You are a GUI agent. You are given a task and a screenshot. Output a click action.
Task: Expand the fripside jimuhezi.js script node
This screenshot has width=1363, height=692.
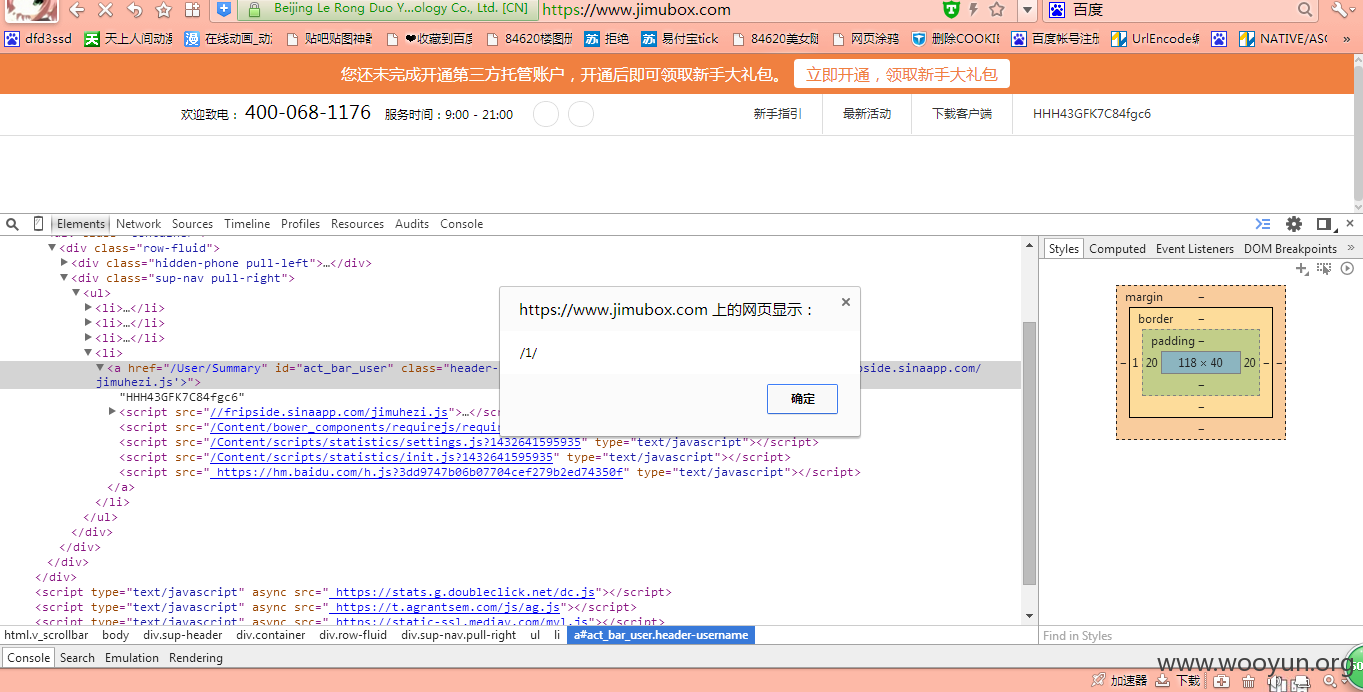coord(112,412)
